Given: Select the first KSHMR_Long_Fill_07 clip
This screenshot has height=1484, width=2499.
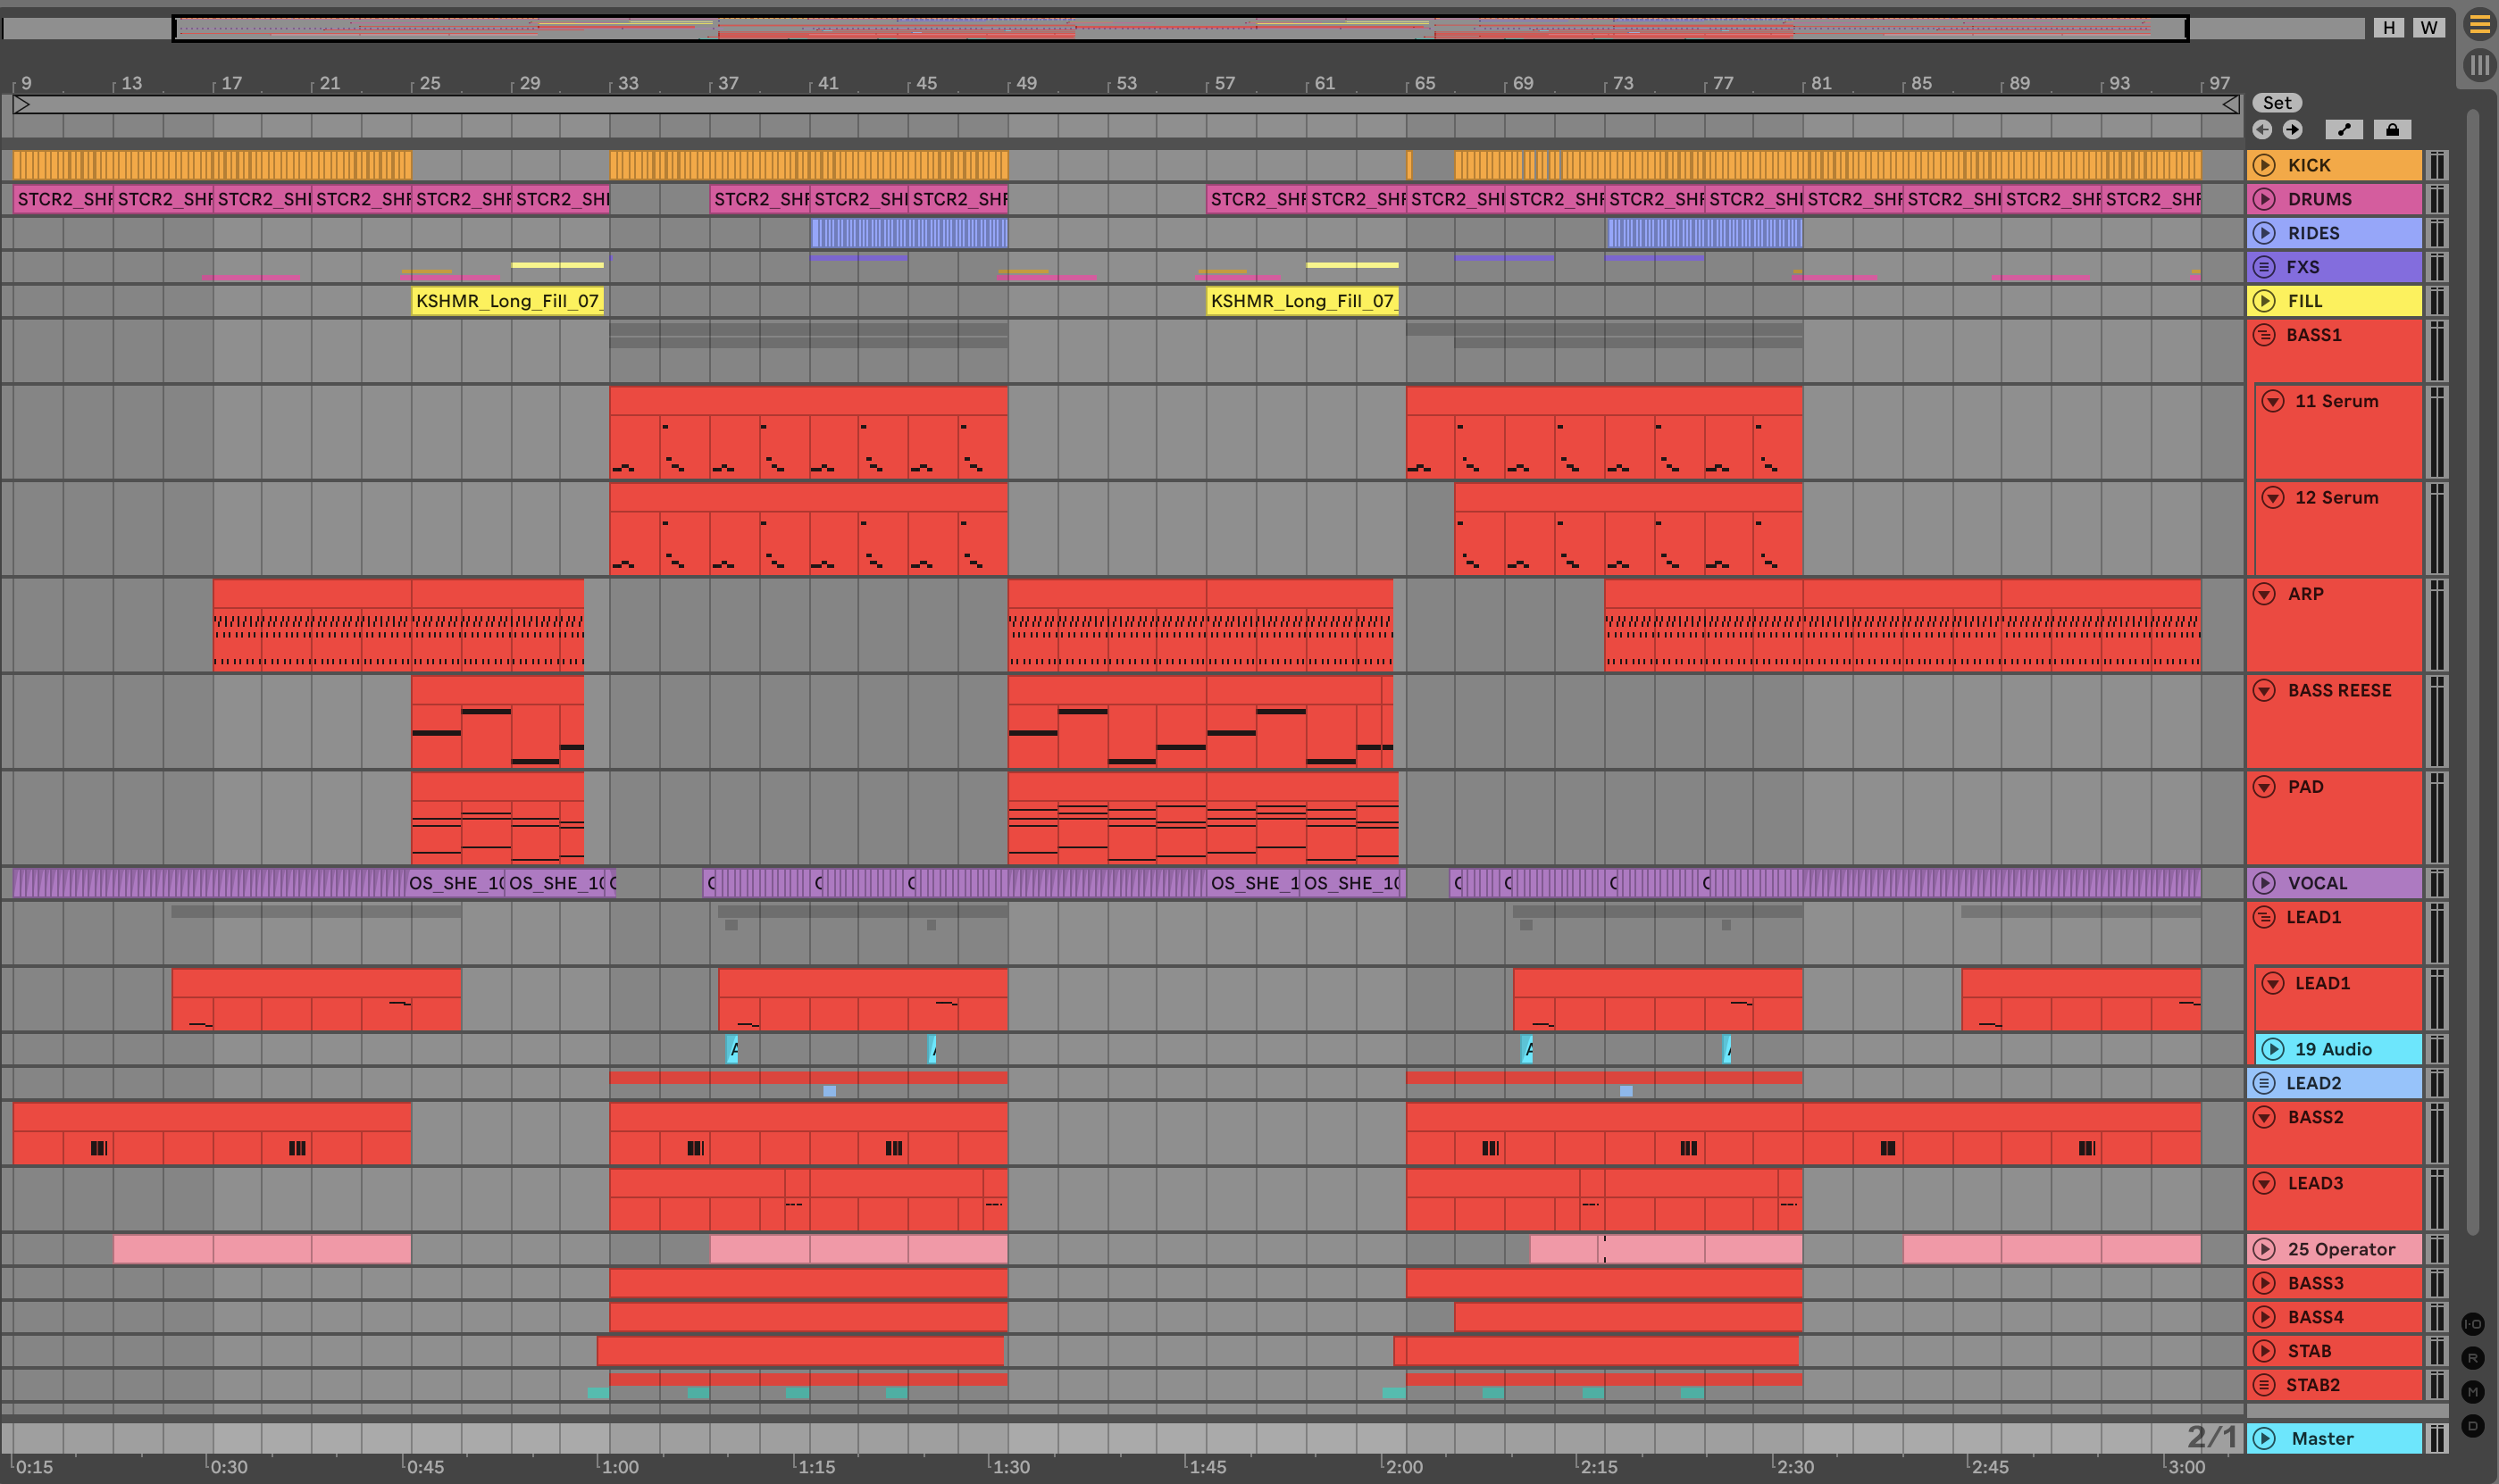Looking at the screenshot, I should [507, 301].
